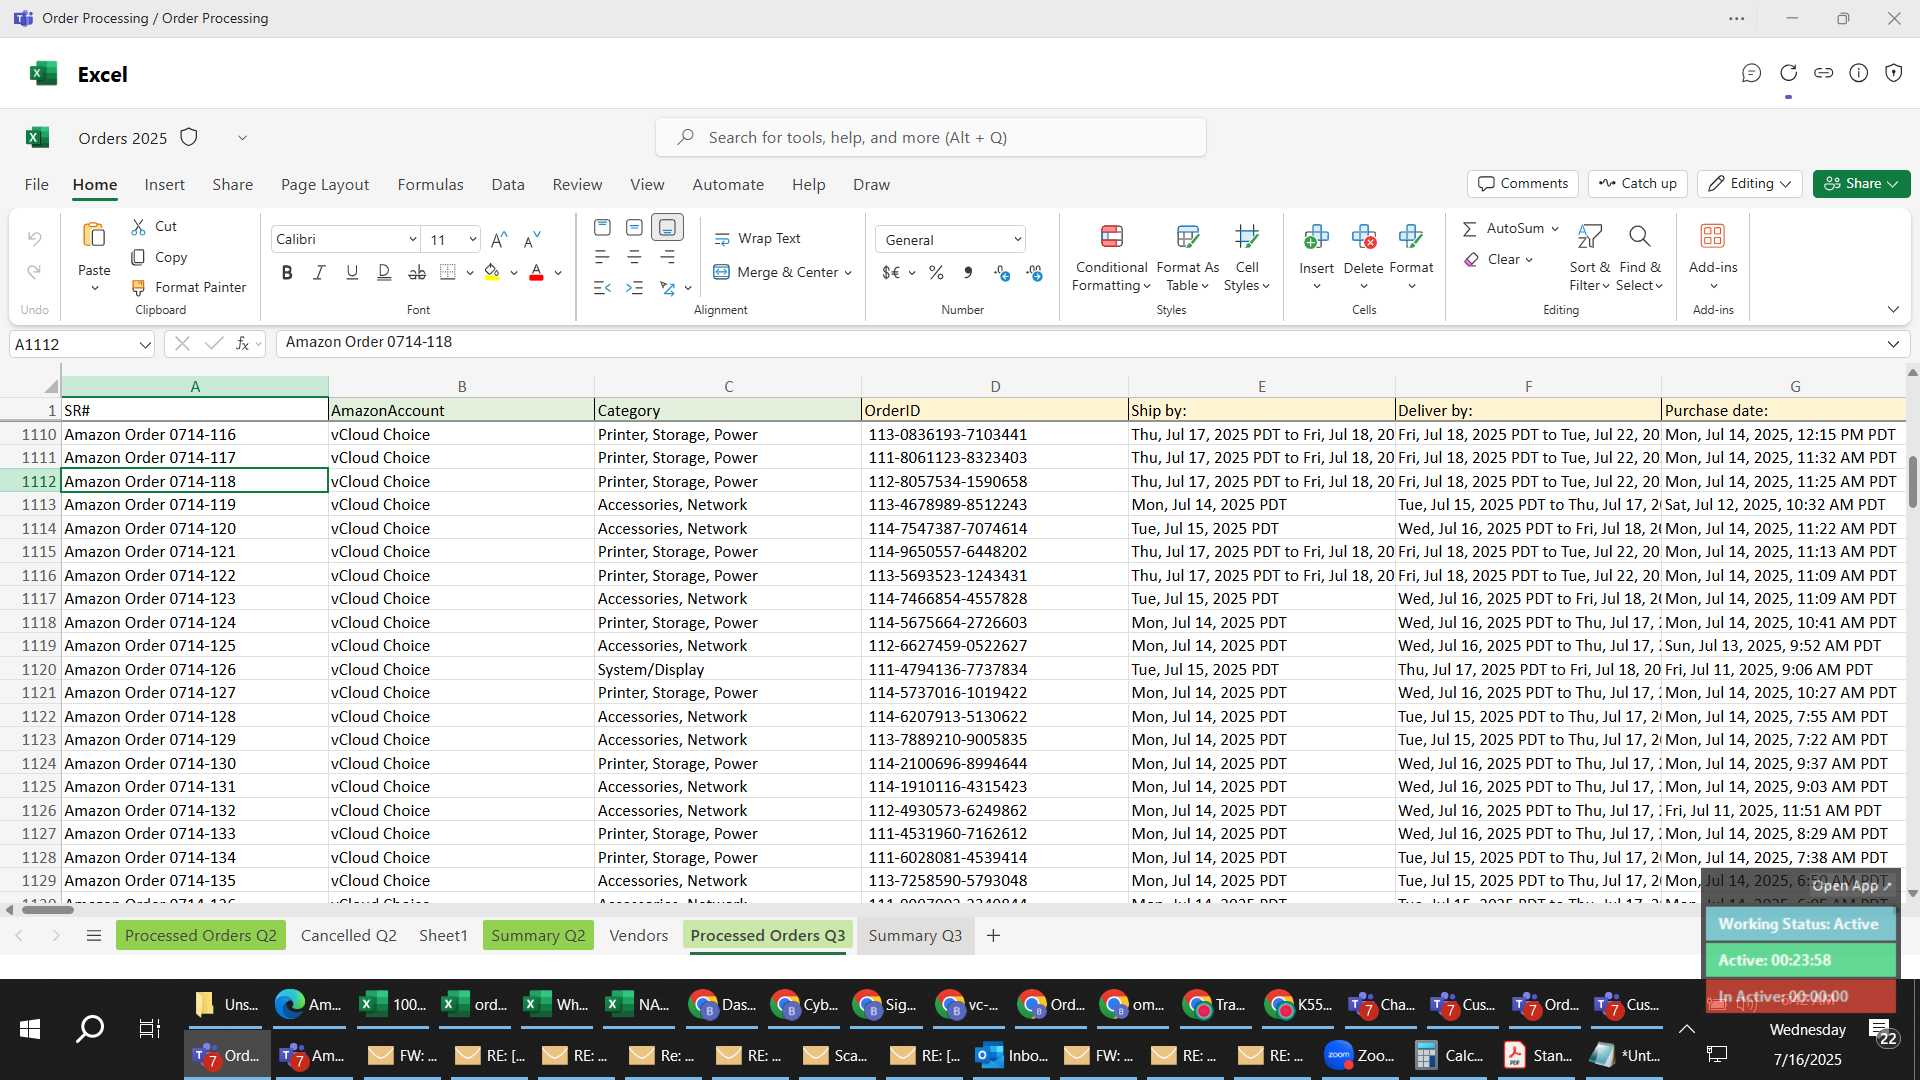Apply Double Underline formatting
The width and height of the screenshot is (1920, 1080).
coord(384,272)
